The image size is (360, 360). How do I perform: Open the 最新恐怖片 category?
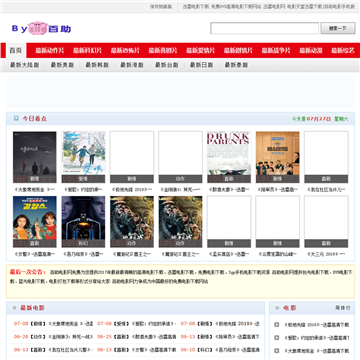[125, 50]
